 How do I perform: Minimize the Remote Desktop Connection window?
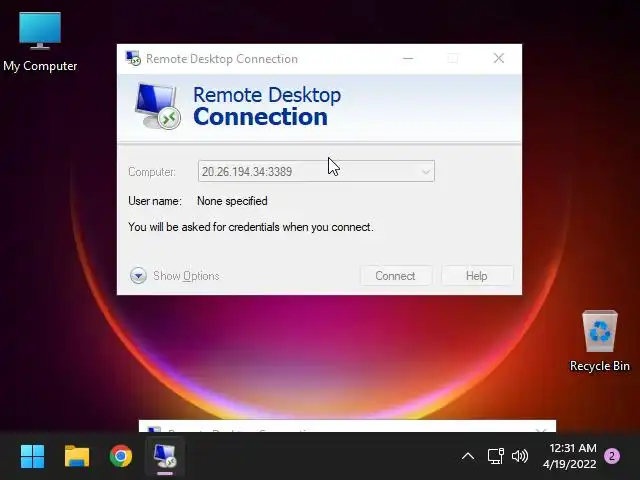(x=408, y=59)
